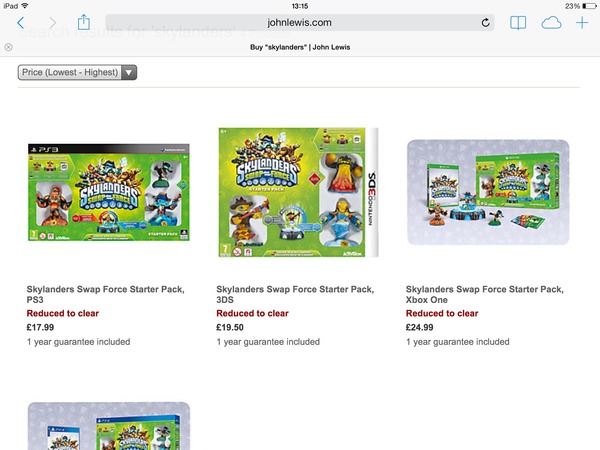The image size is (600, 450).
Task: Show iCloud tabs cloud icon
Action: click(x=551, y=23)
